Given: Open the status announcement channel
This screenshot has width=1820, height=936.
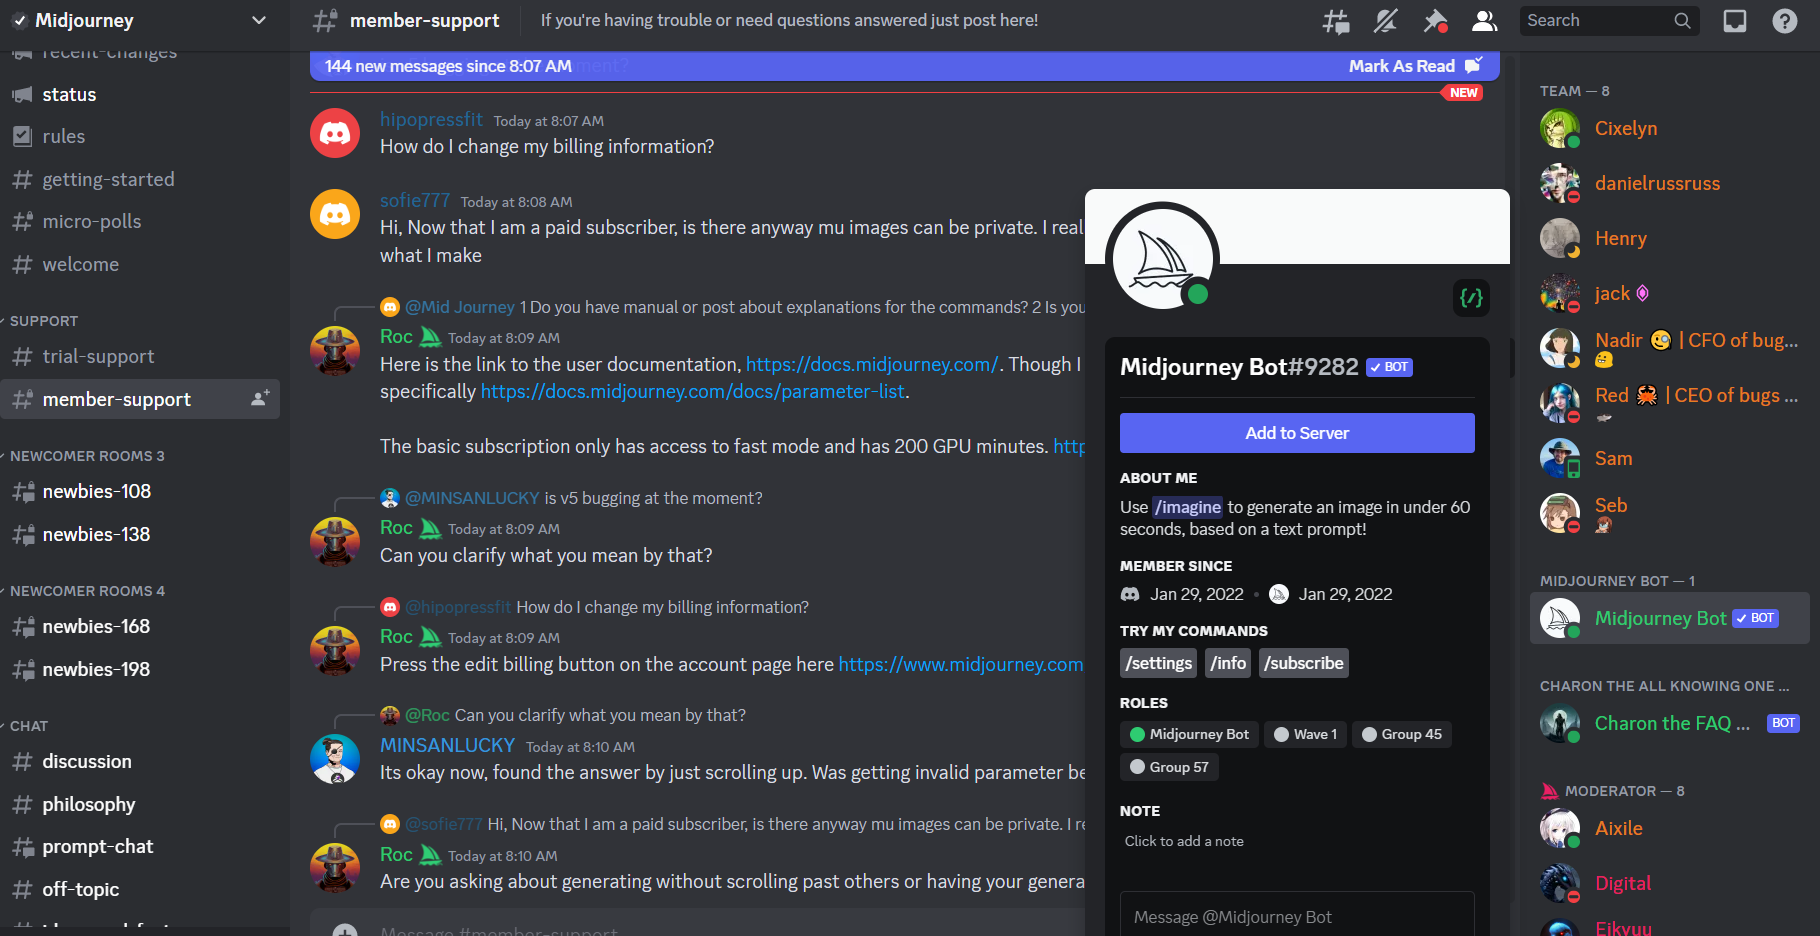Looking at the screenshot, I should (140, 95).
